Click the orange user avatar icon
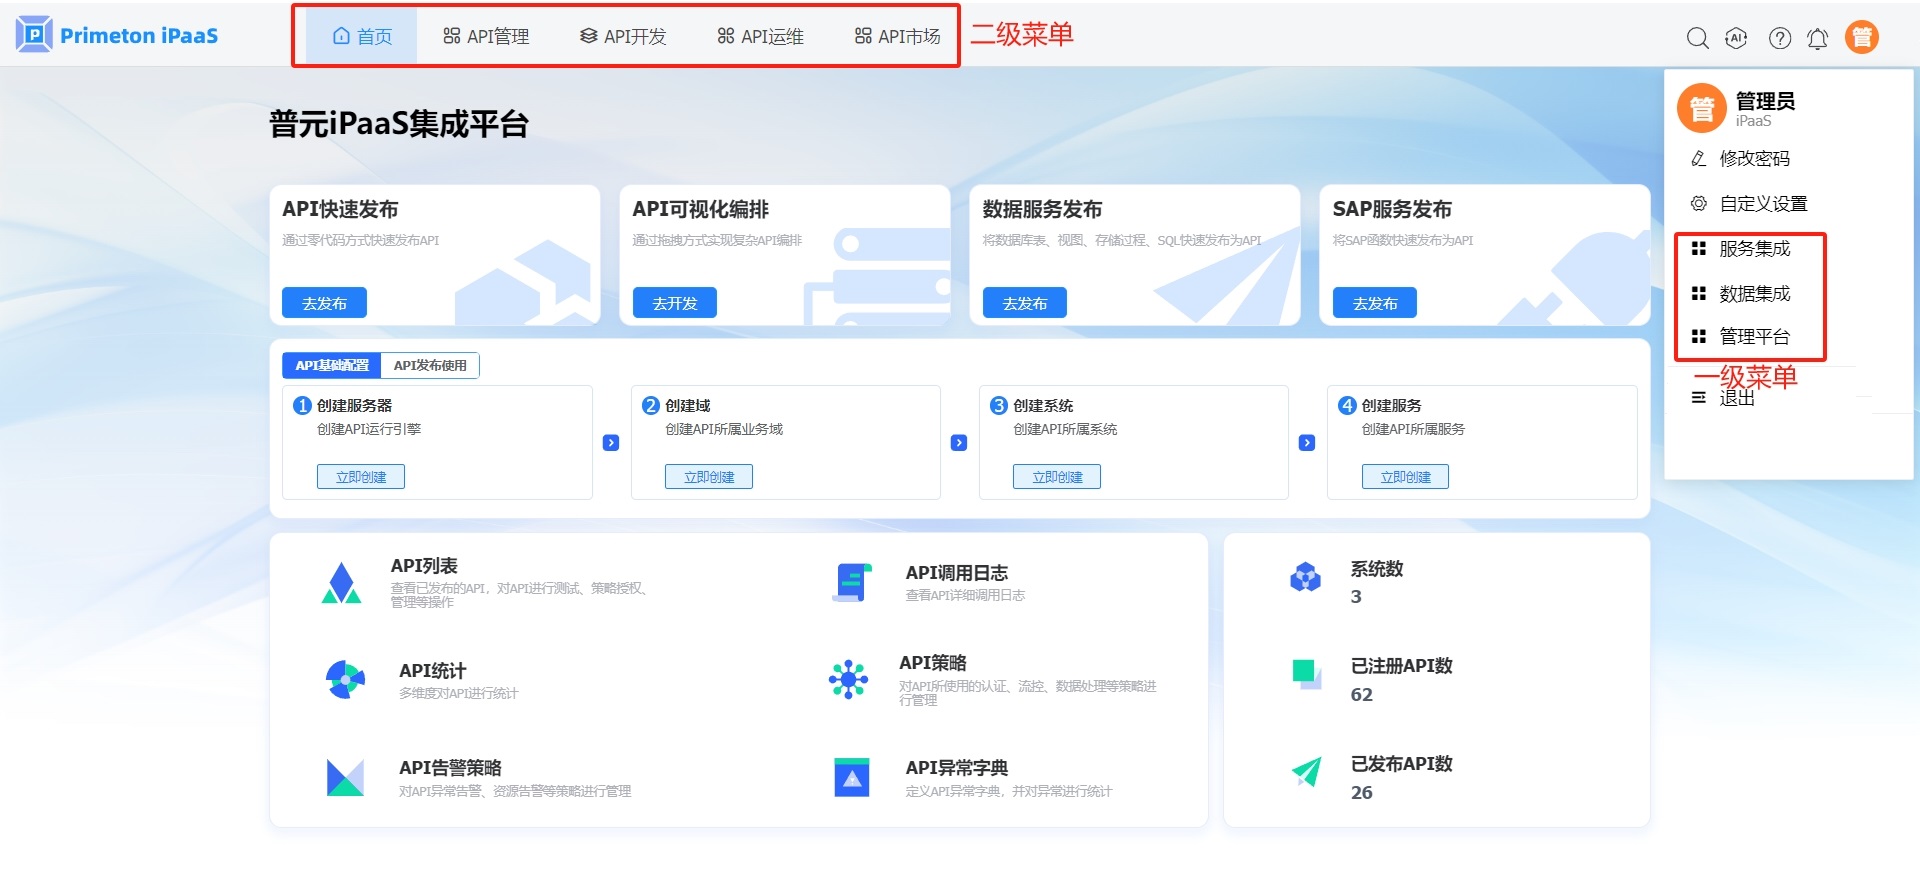 1861,37
